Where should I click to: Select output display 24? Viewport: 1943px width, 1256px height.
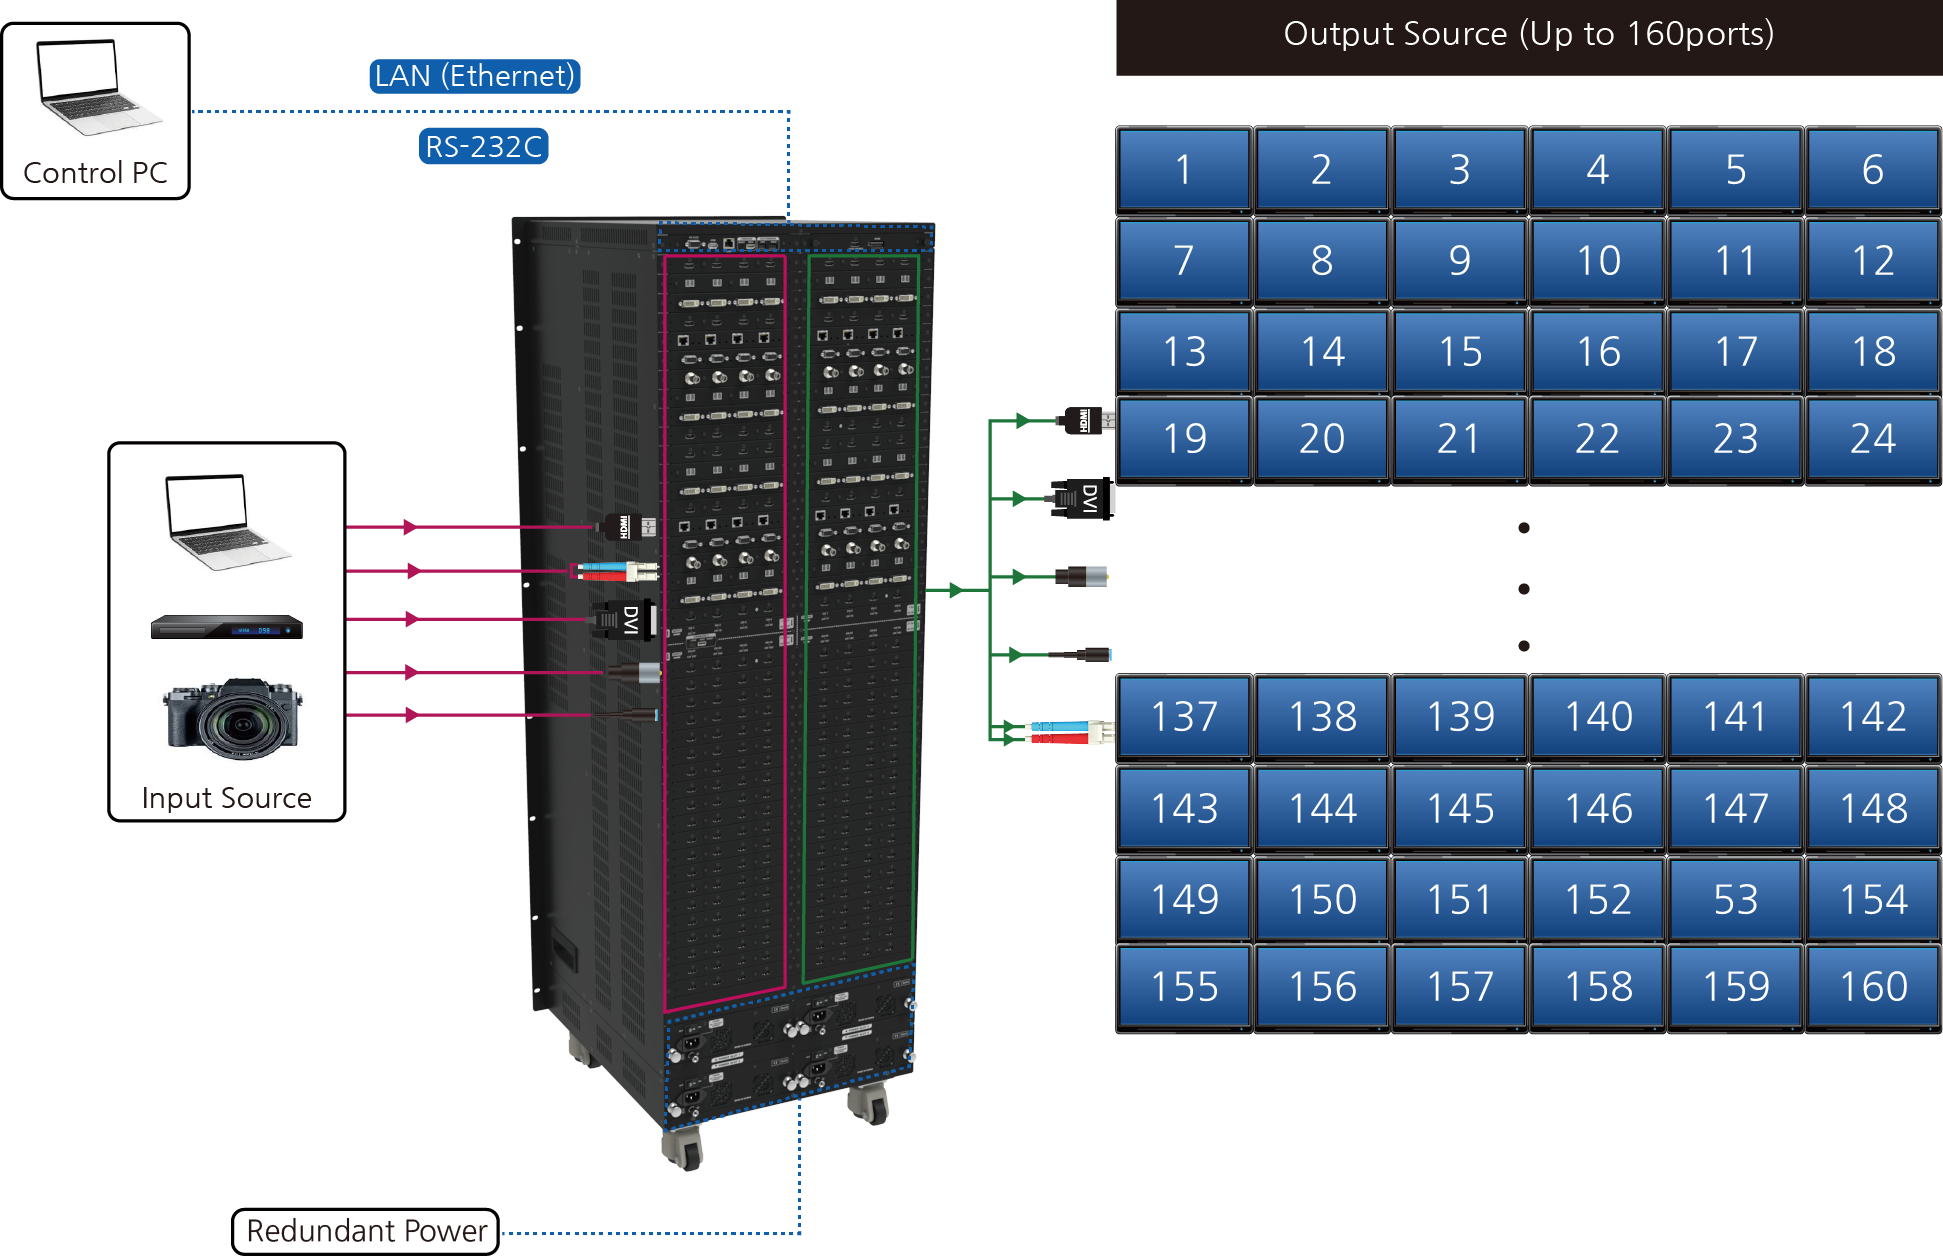click(1873, 440)
